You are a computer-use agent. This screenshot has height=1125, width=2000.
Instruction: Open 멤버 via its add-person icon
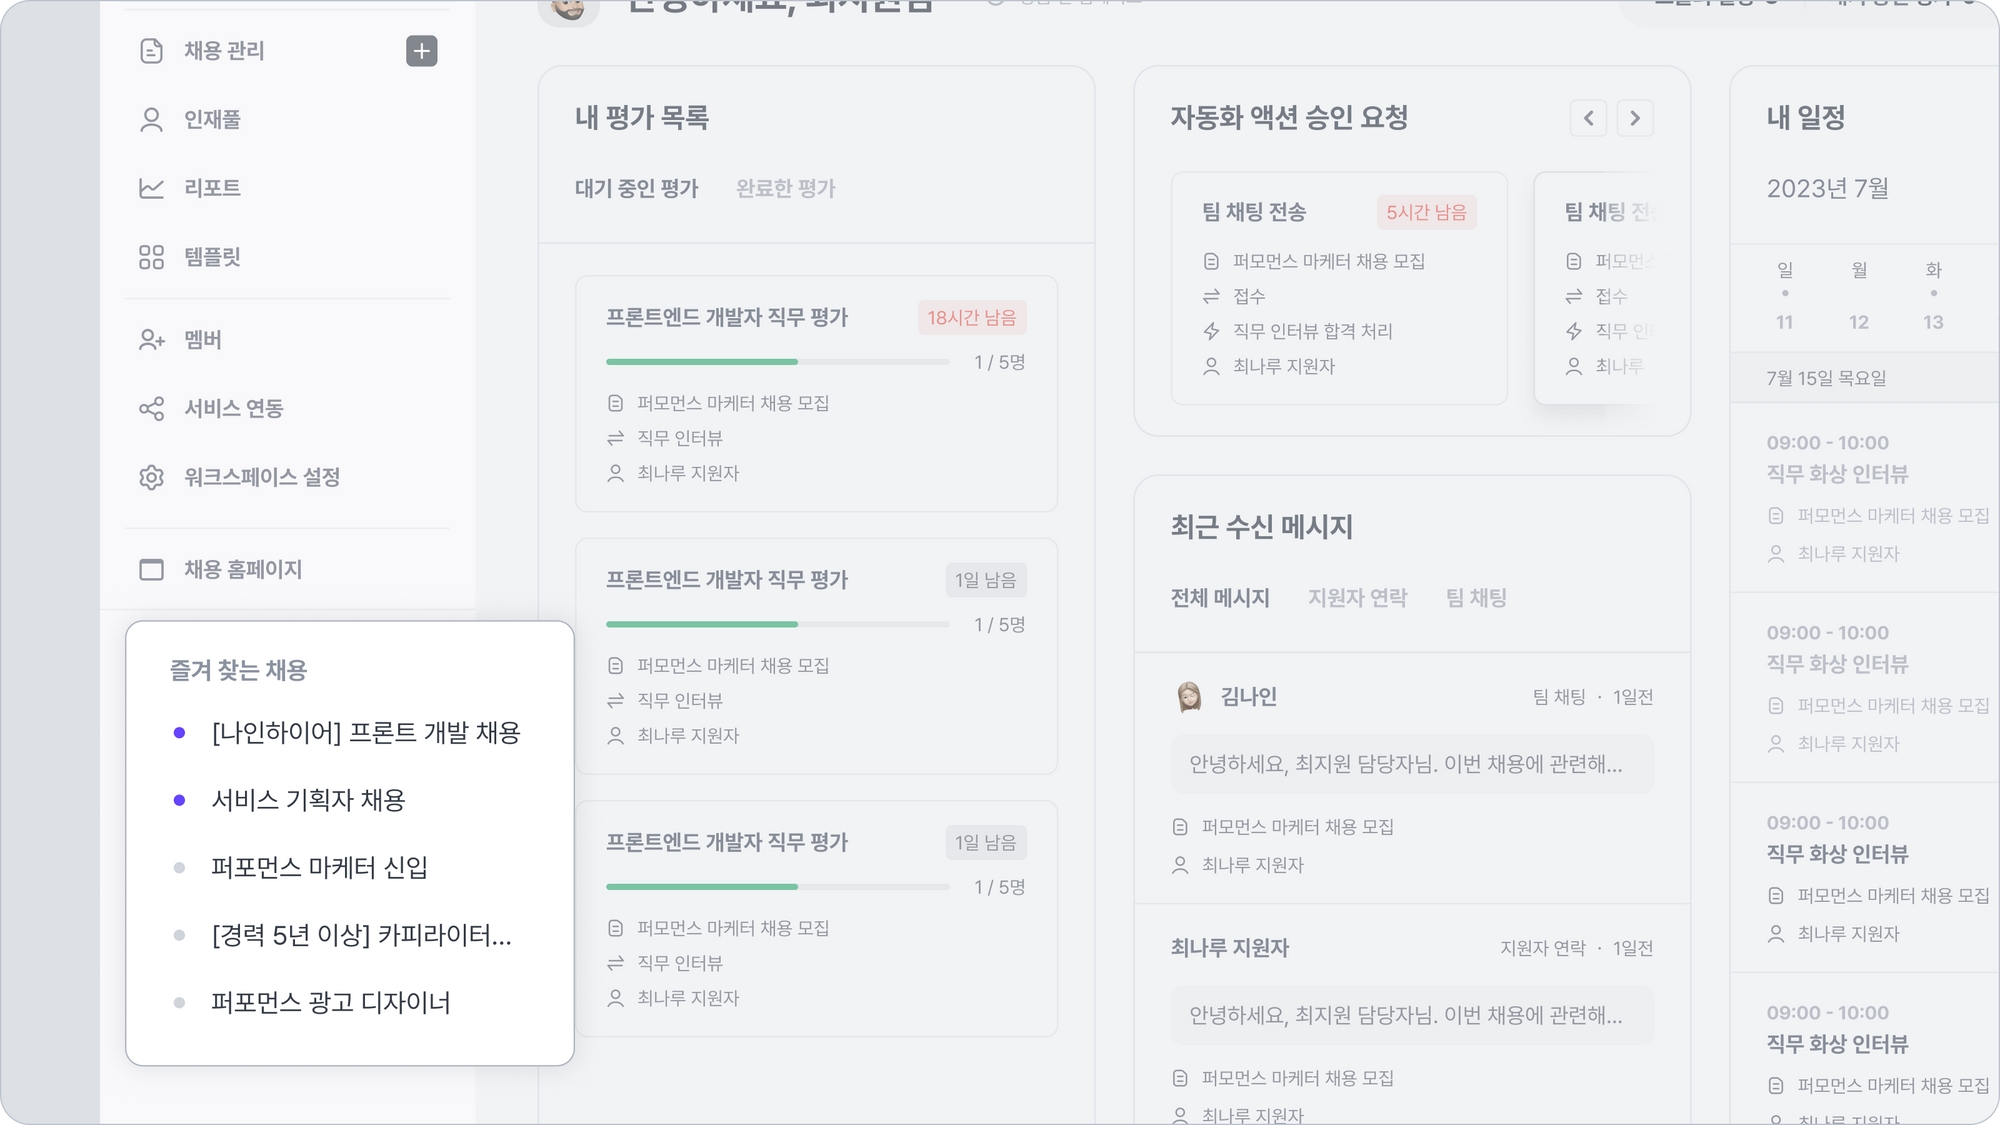coord(151,340)
